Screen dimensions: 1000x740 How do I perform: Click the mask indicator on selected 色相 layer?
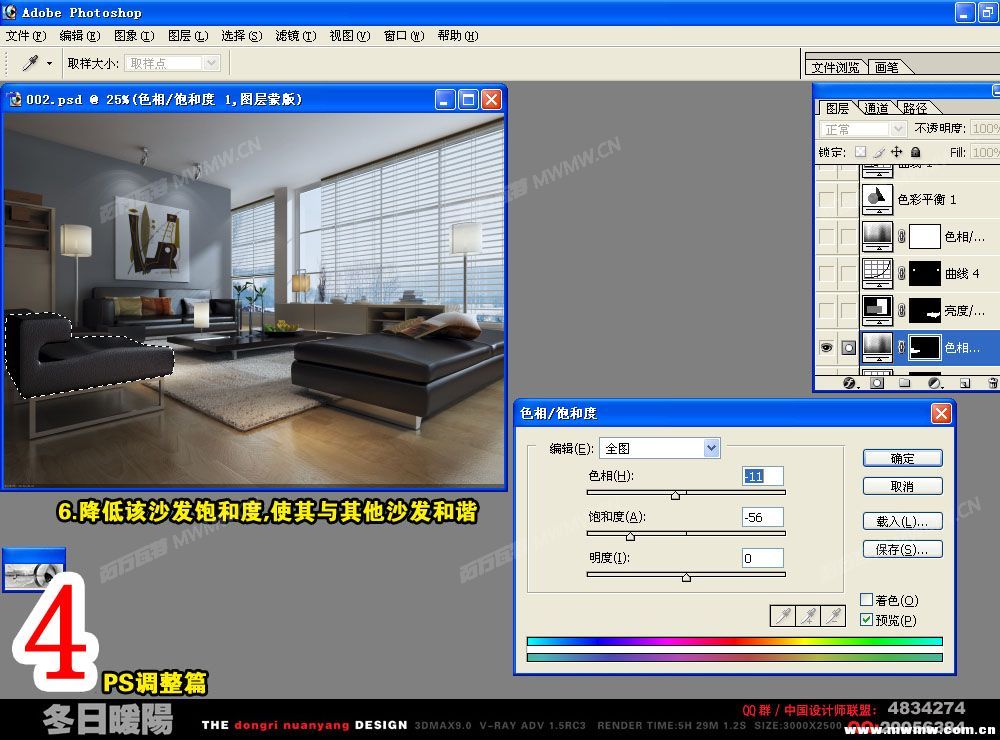pos(848,348)
